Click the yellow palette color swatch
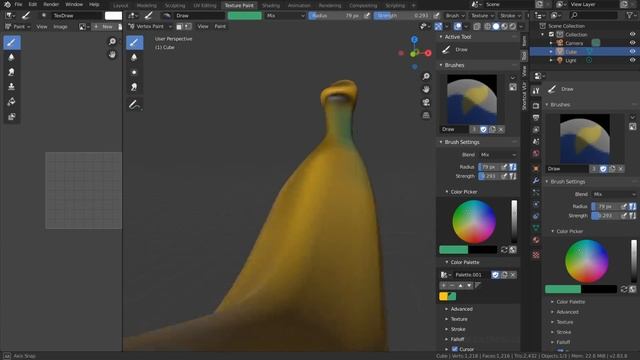 (x=443, y=296)
